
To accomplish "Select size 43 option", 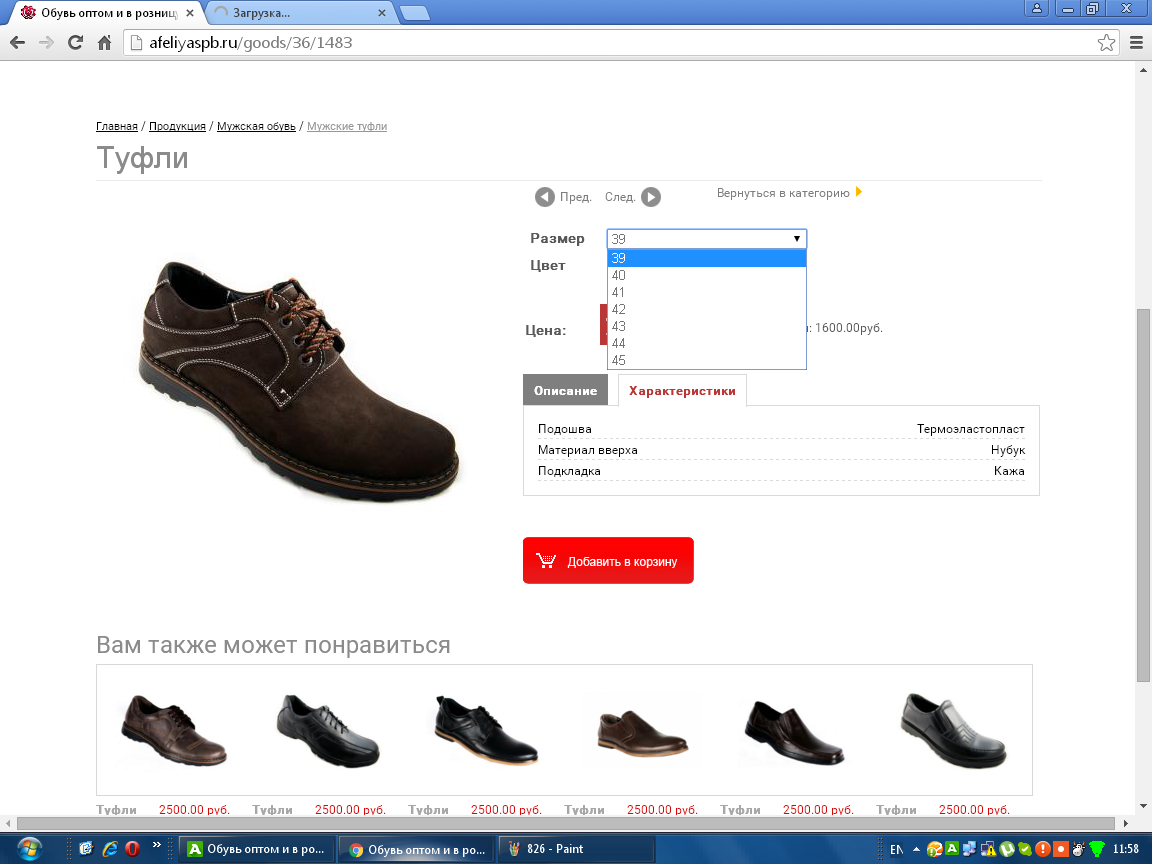I will [707, 326].
